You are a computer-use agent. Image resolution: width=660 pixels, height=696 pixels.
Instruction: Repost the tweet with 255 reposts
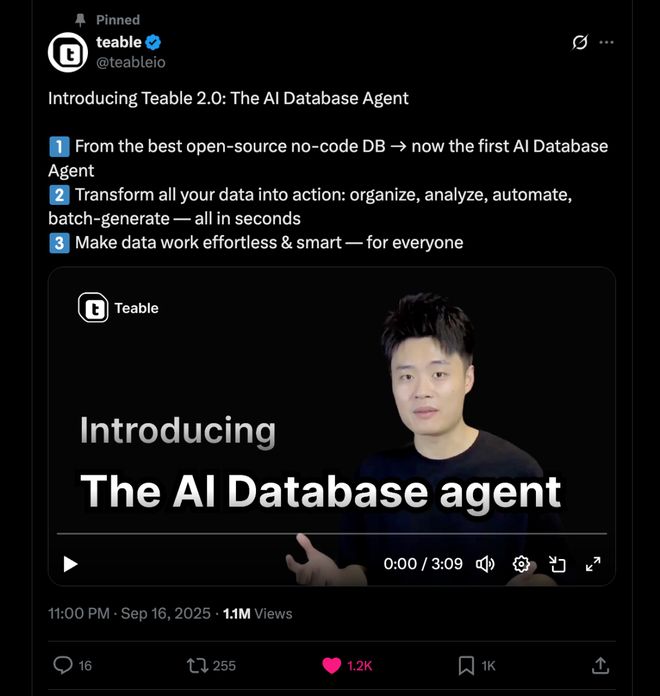tap(197, 666)
